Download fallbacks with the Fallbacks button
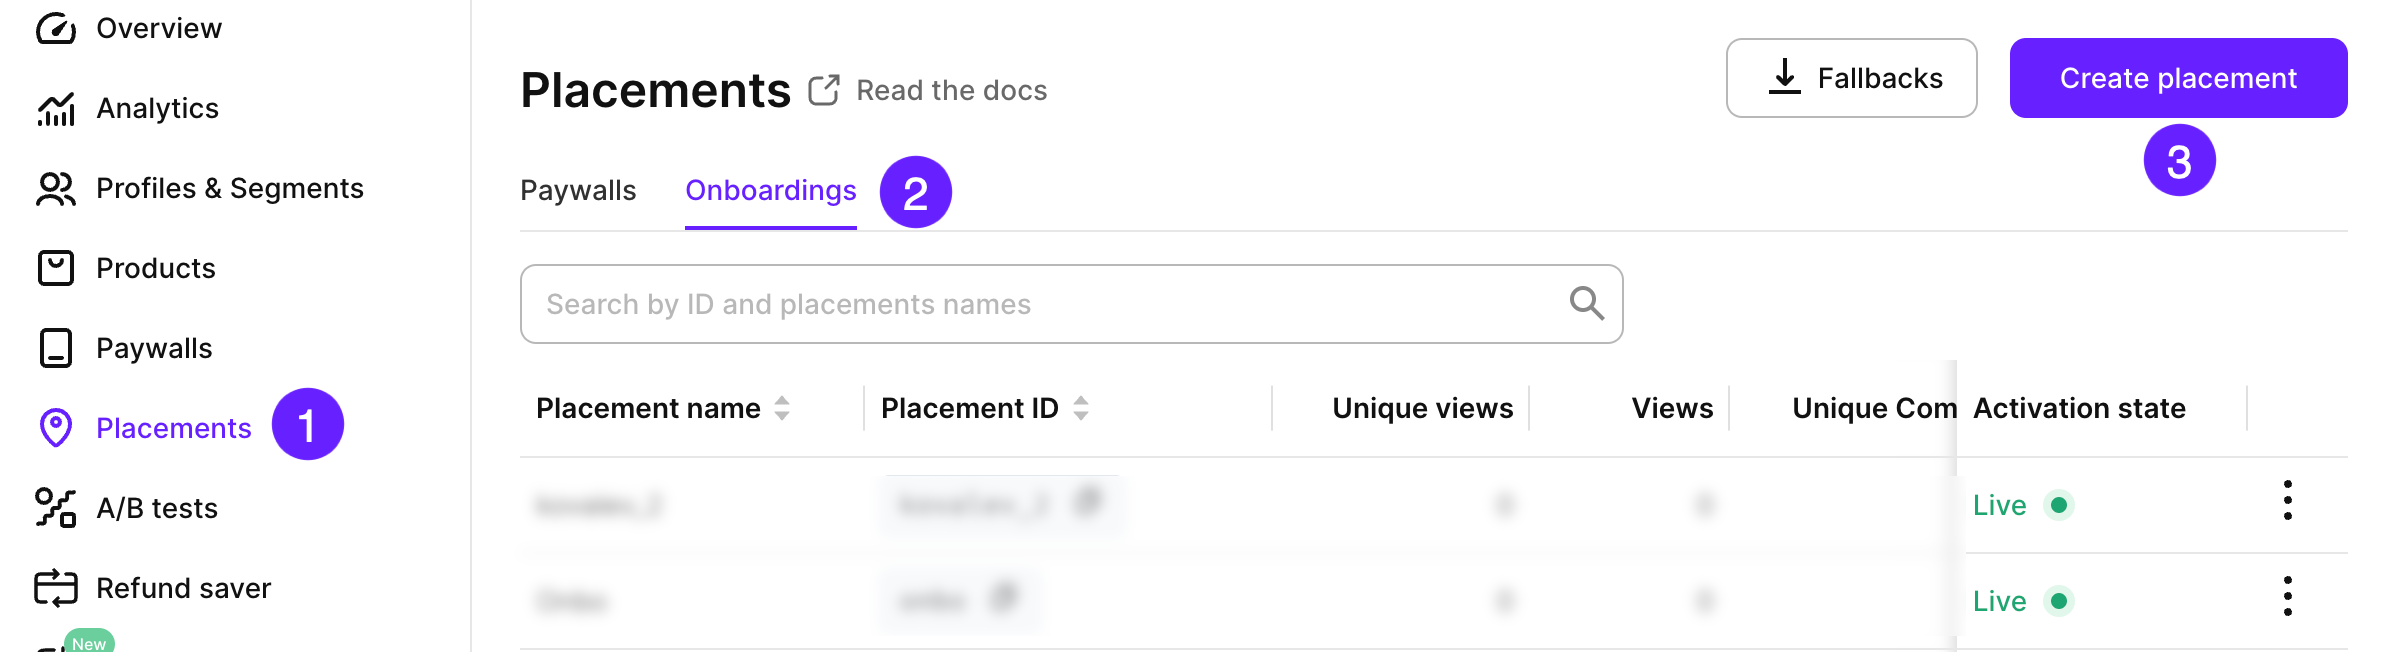2382x652 pixels. pyautogui.click(x=1851, y=77)
